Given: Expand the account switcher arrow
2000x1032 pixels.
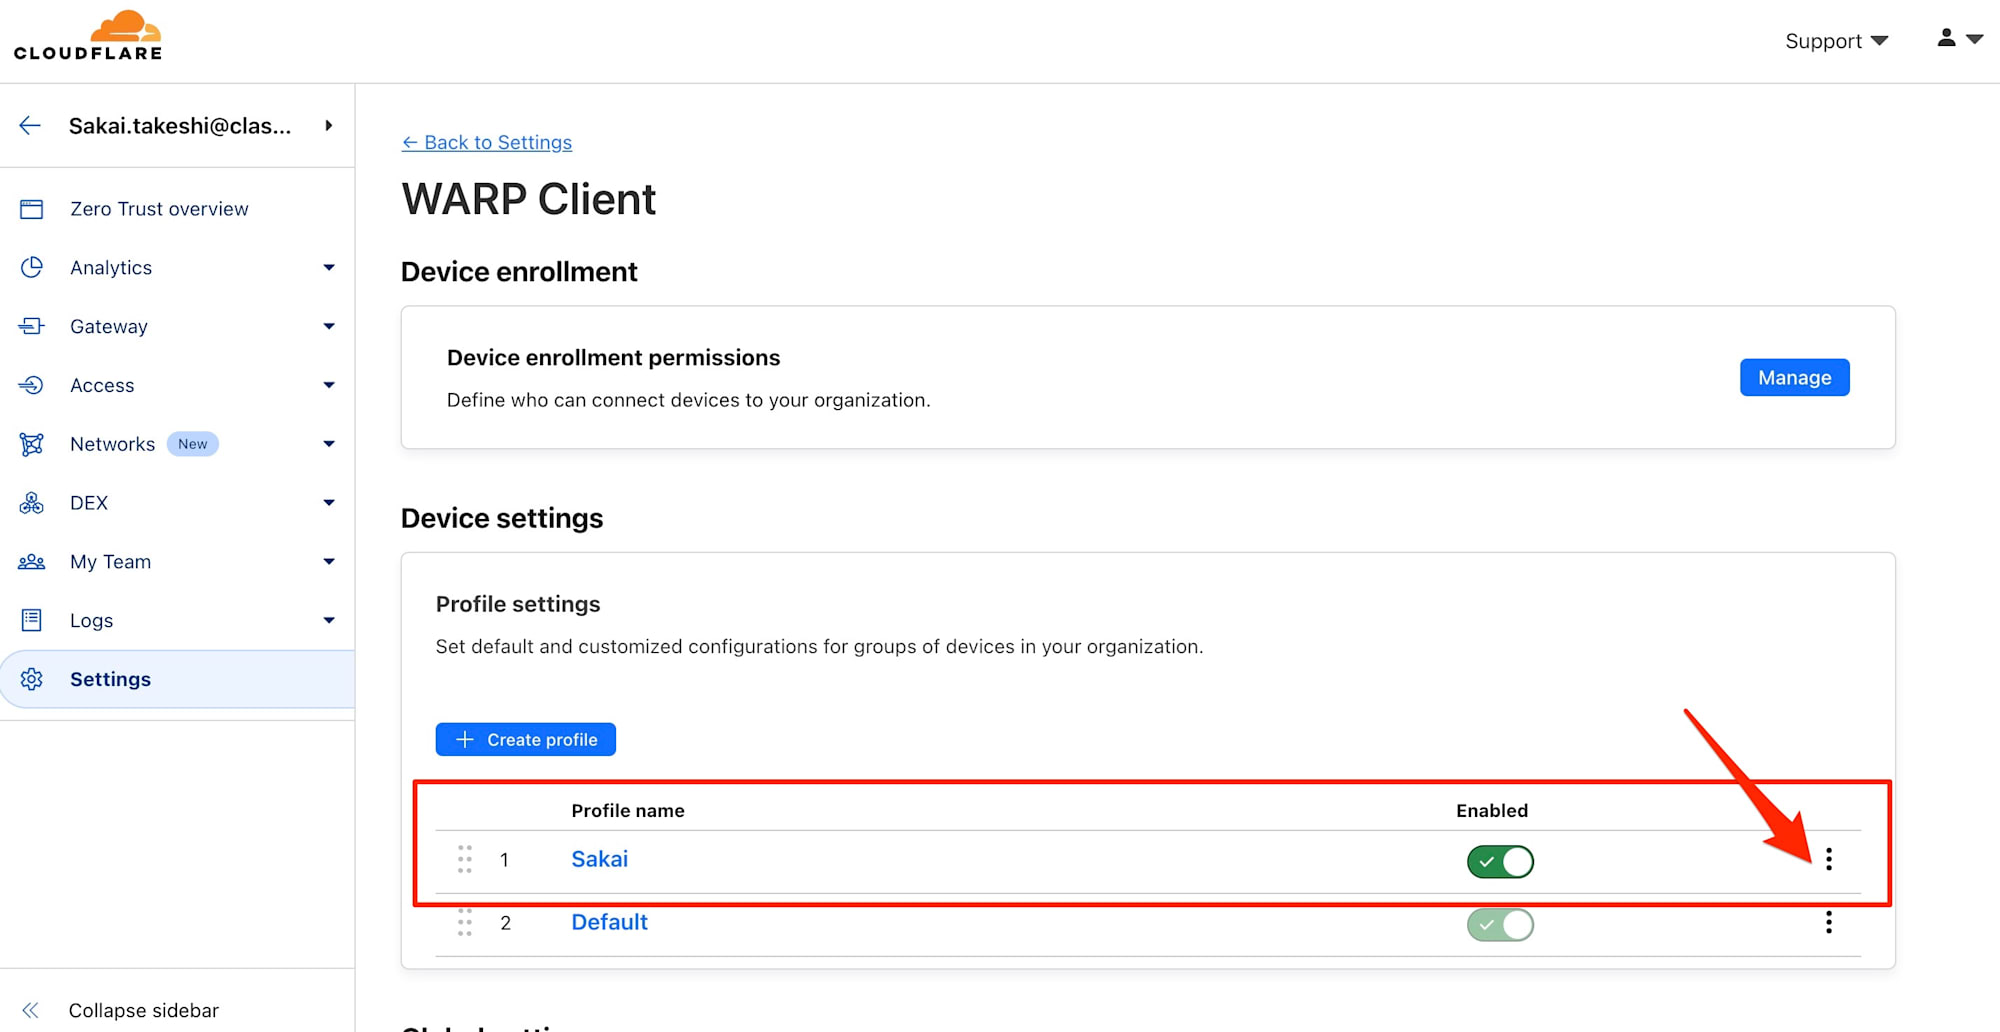Looking at the screenshot, I should (x=329, y=125).
